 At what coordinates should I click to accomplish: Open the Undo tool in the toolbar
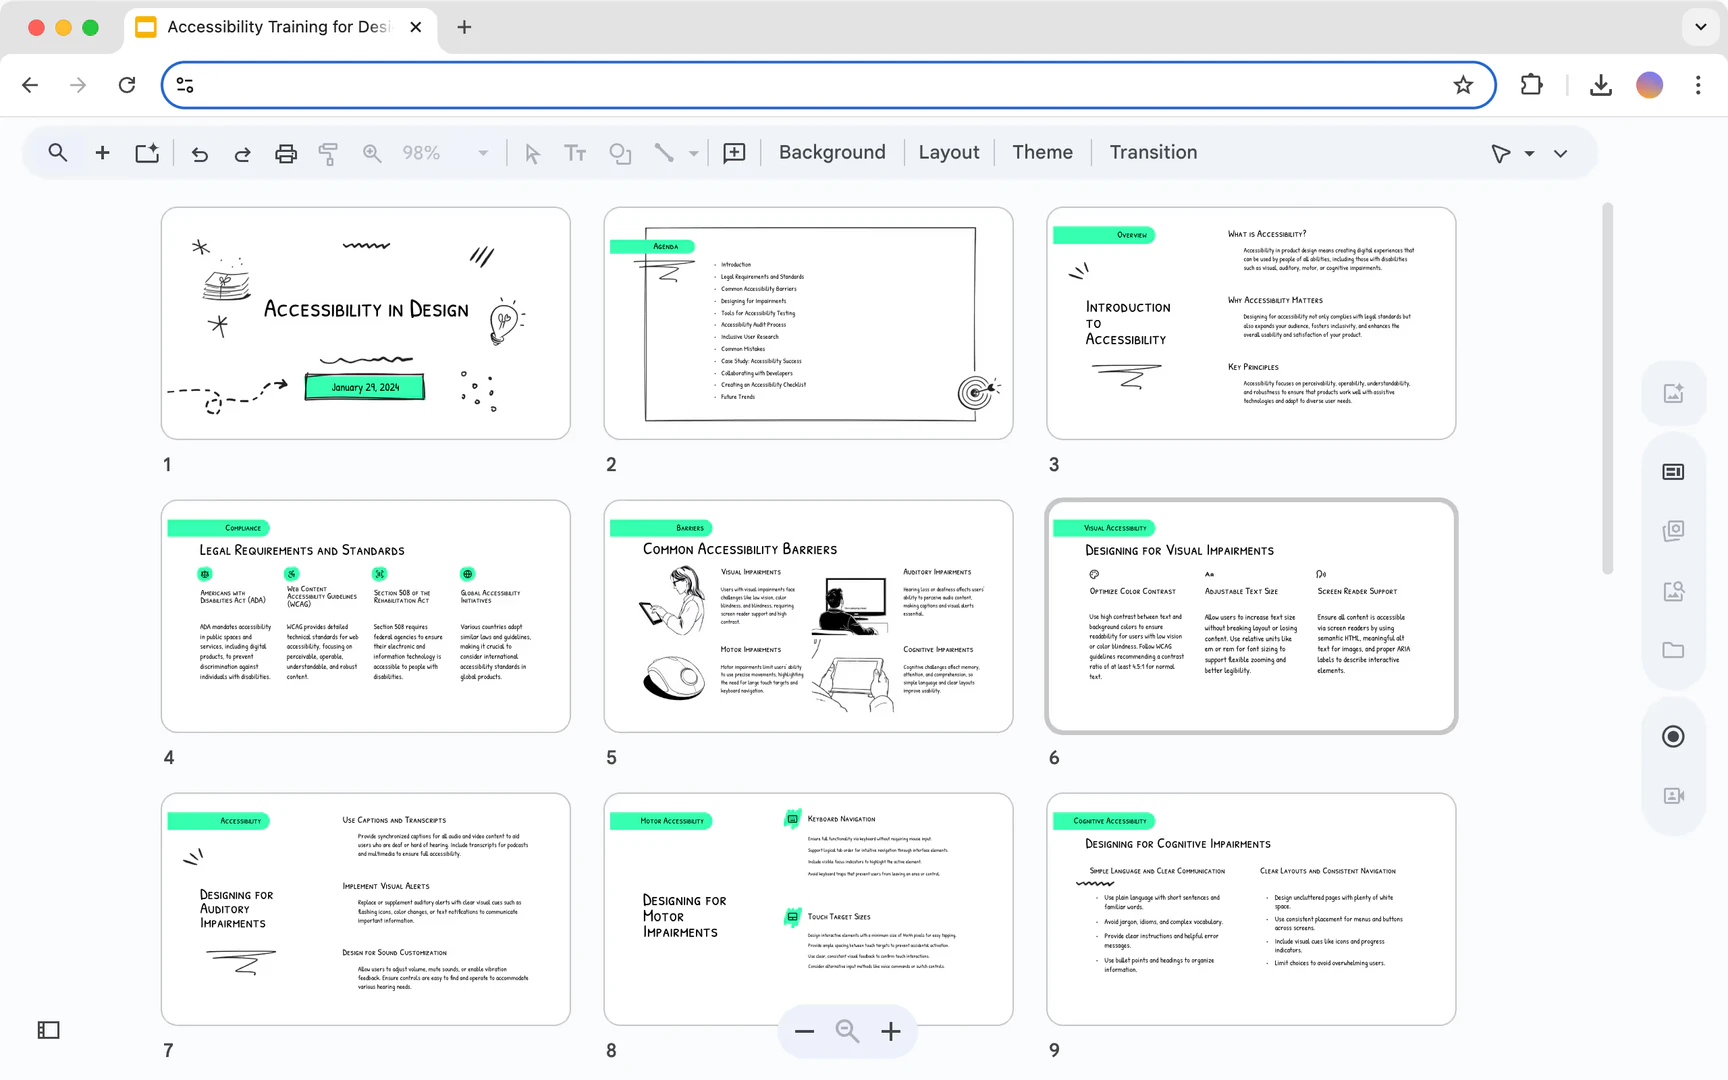point(200,153)
